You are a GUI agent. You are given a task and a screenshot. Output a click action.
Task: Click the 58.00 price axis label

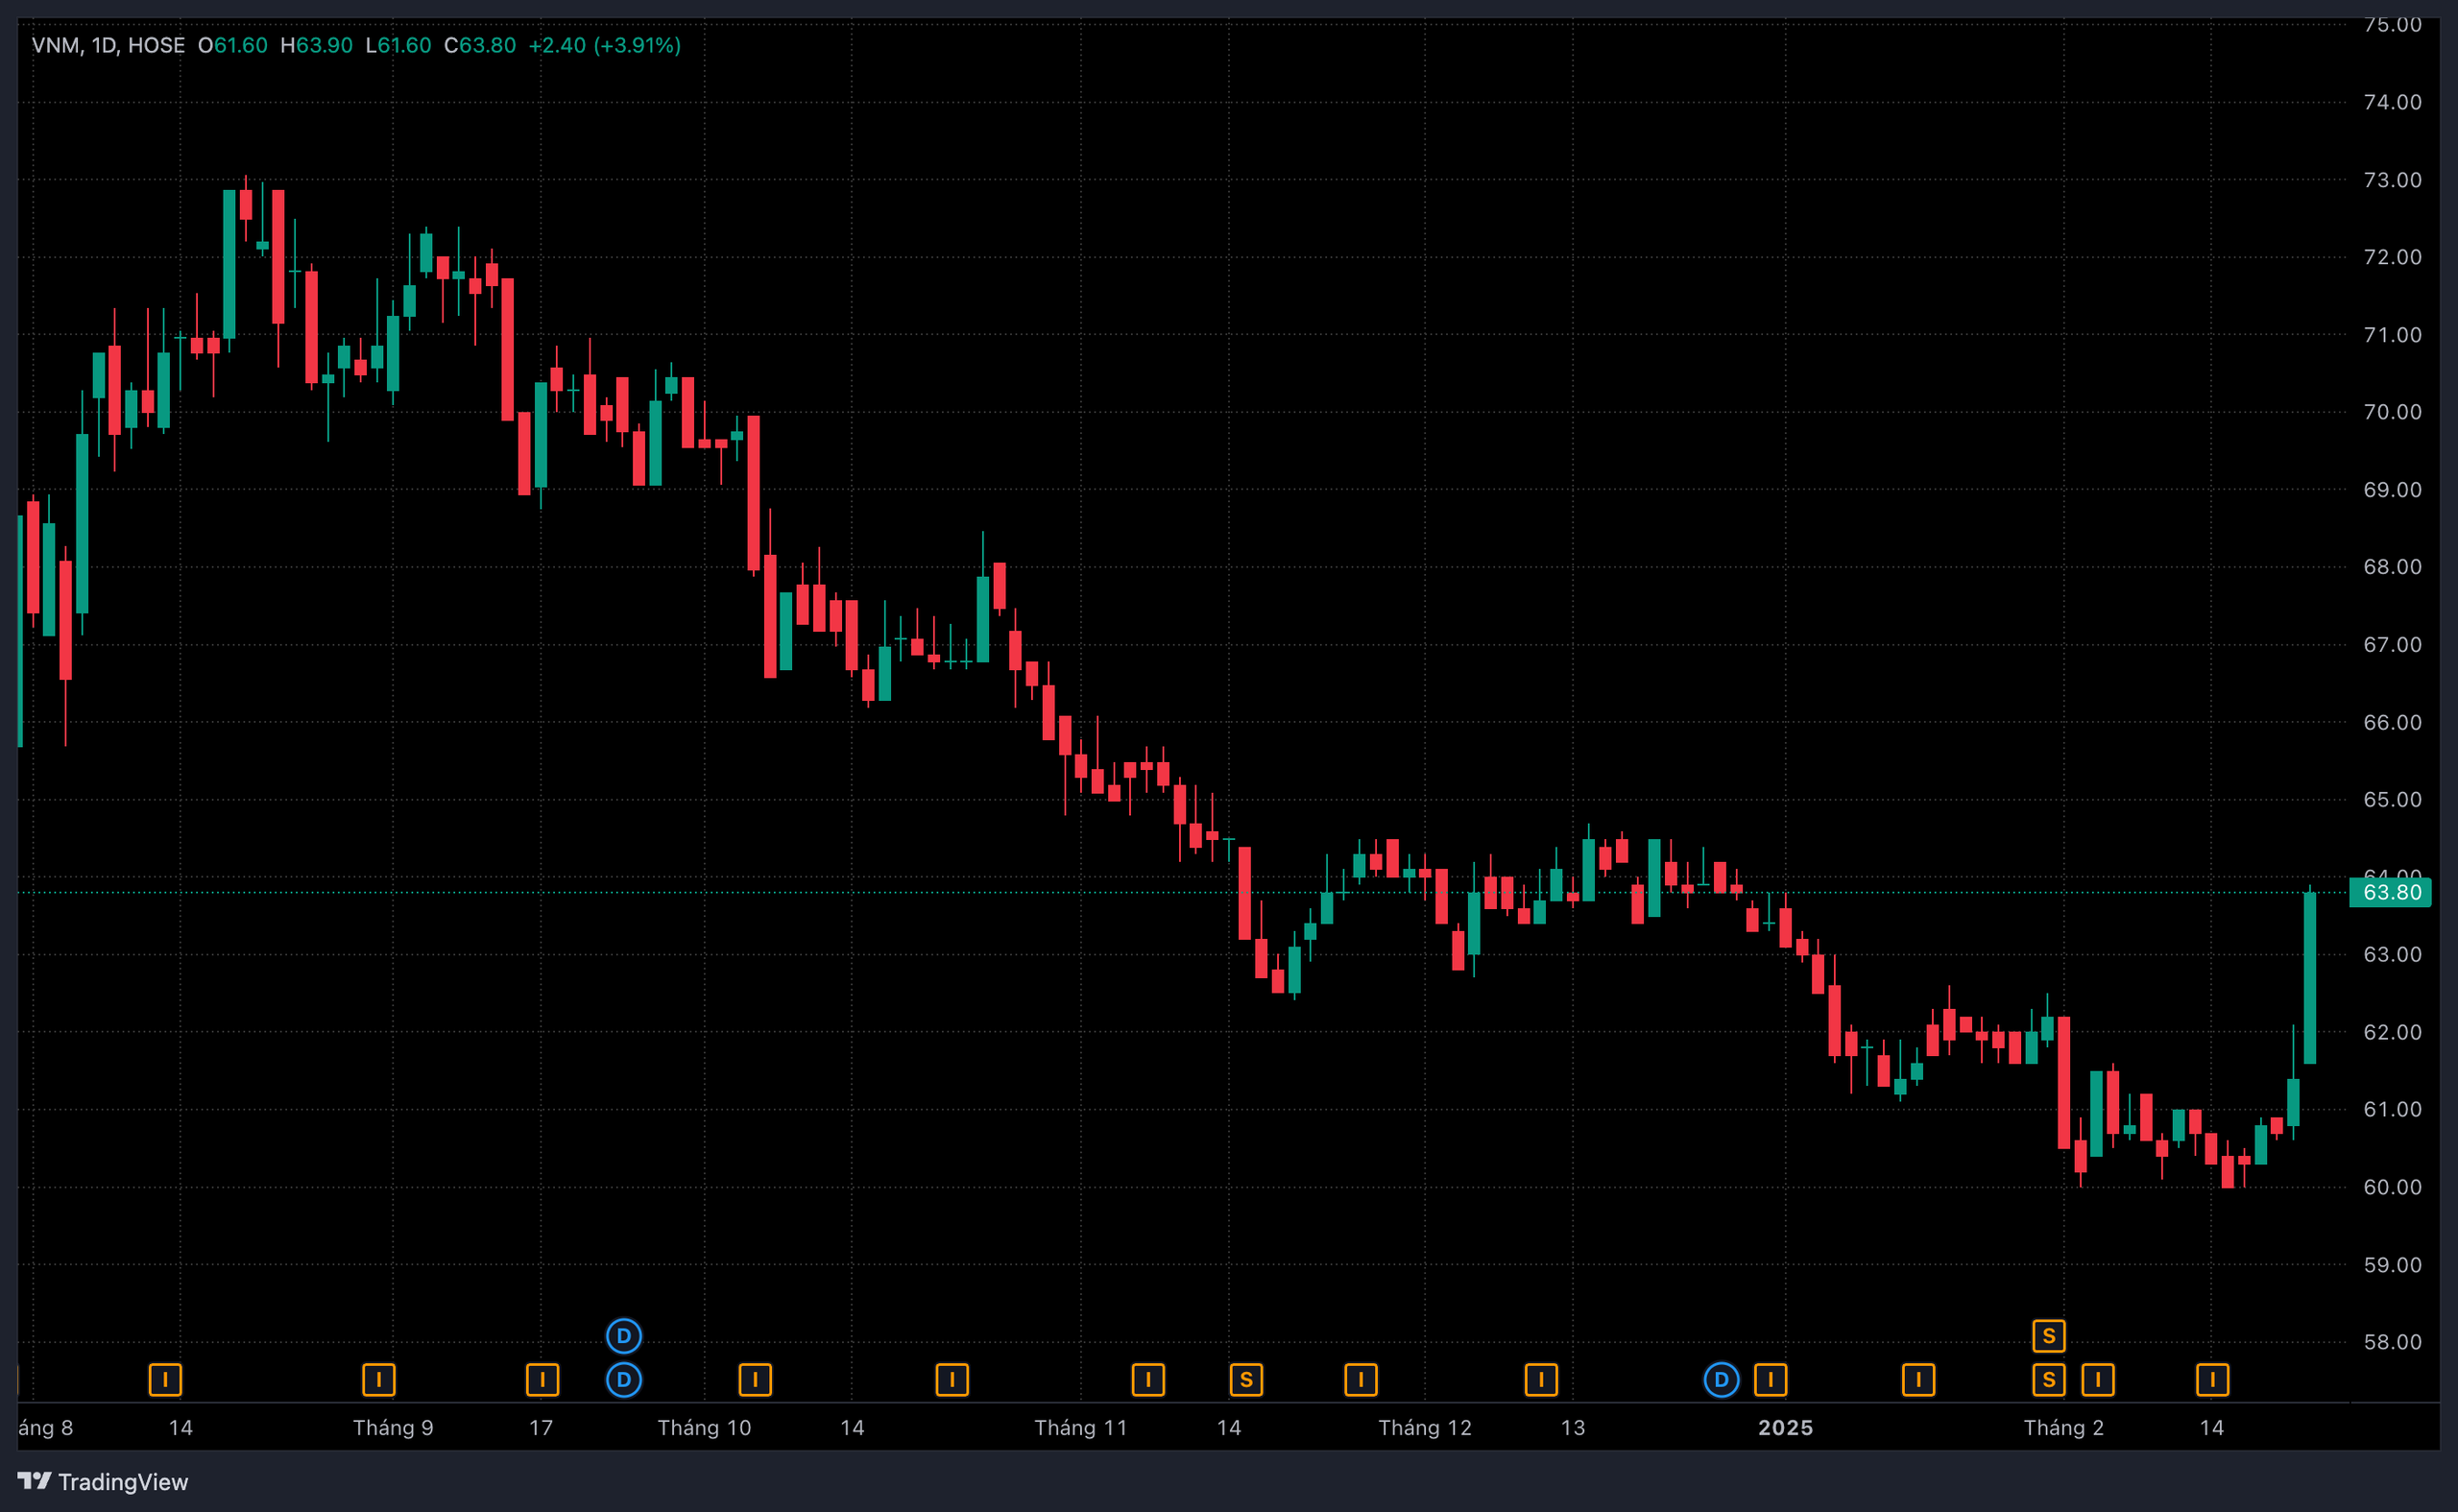click(x=2392, y=1342)
